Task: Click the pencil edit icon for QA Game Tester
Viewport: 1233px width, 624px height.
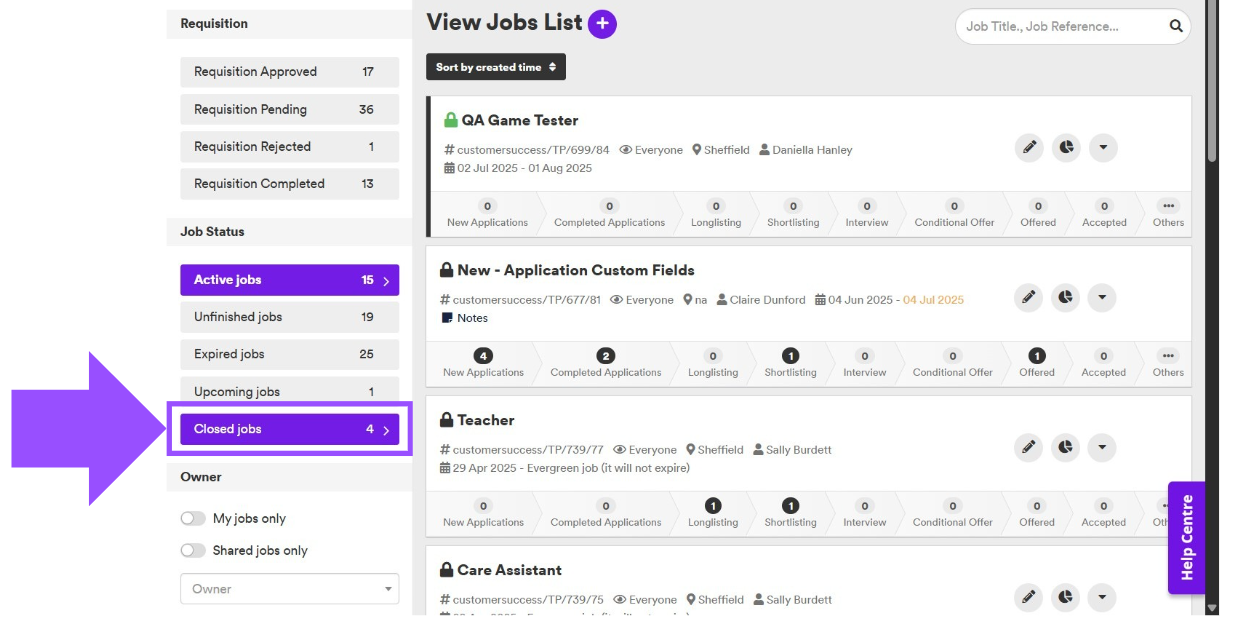Action: pyautogui.click(x=1028, y=148)
